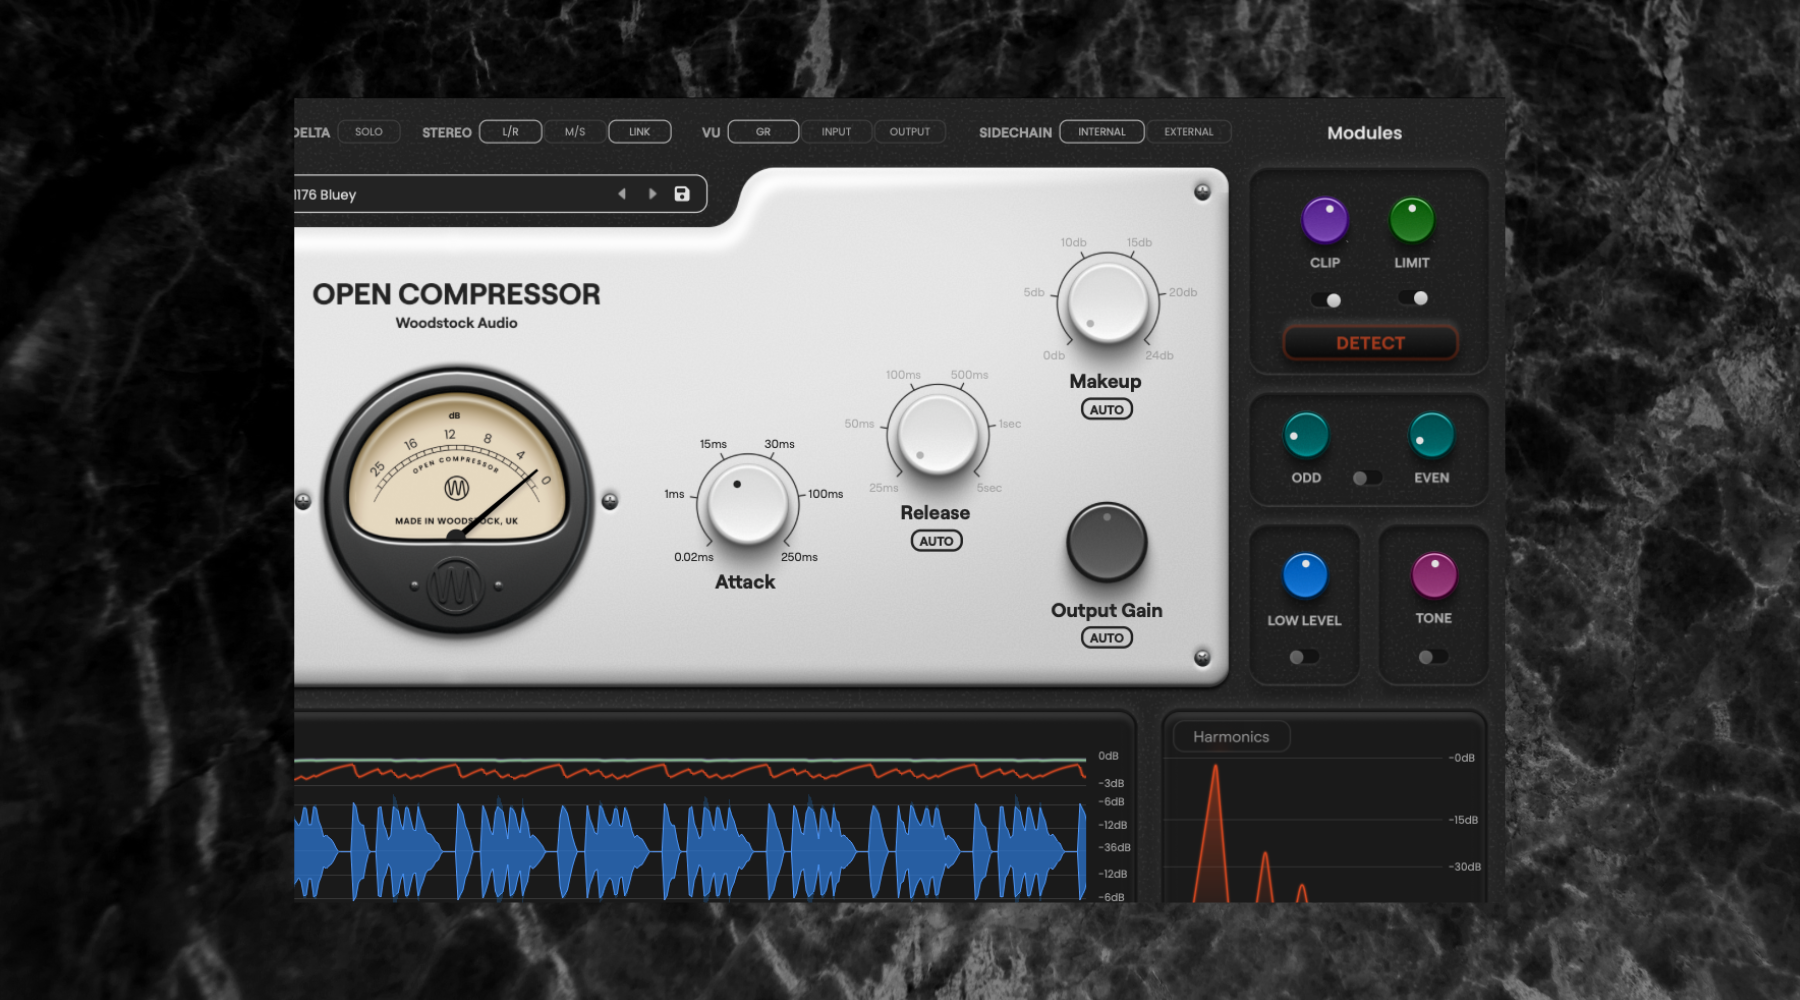Click the magenta TONE knob
The height and width of the screenshot is (1000, 1800).
pyautogui.click(x=1434, y=575)
